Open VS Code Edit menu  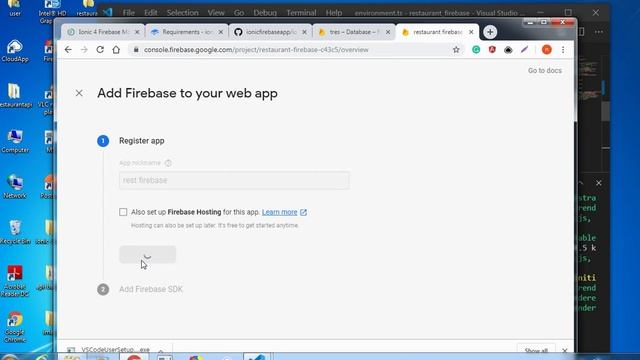(x=151, y=13)
